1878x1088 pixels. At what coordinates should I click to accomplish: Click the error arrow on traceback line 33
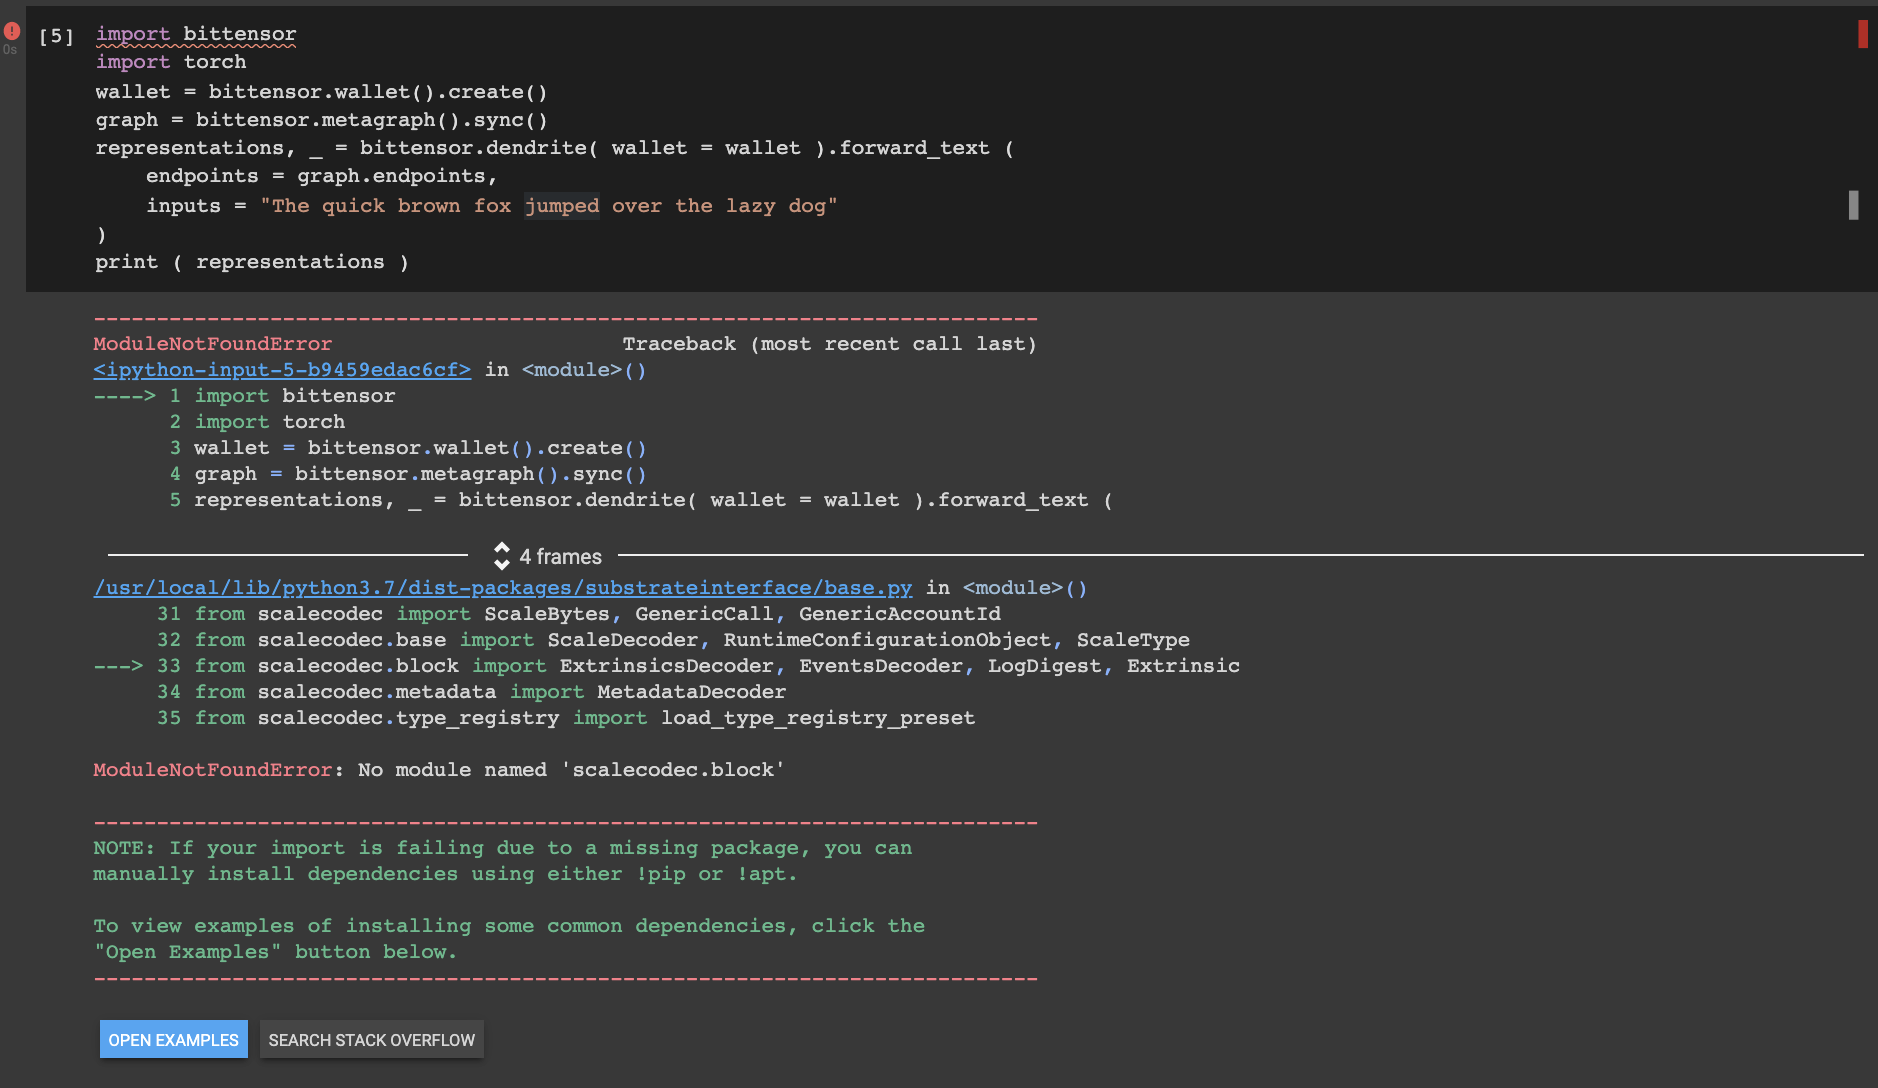[118, 665]
